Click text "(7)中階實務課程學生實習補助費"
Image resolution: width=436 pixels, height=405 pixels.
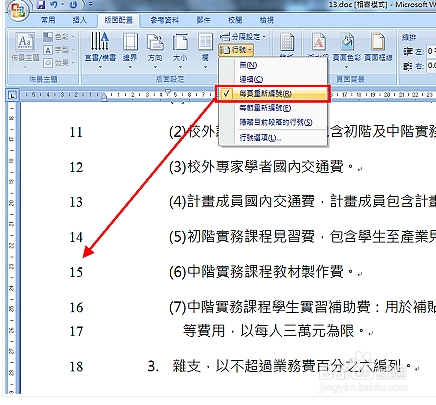[x=270, y=307]
